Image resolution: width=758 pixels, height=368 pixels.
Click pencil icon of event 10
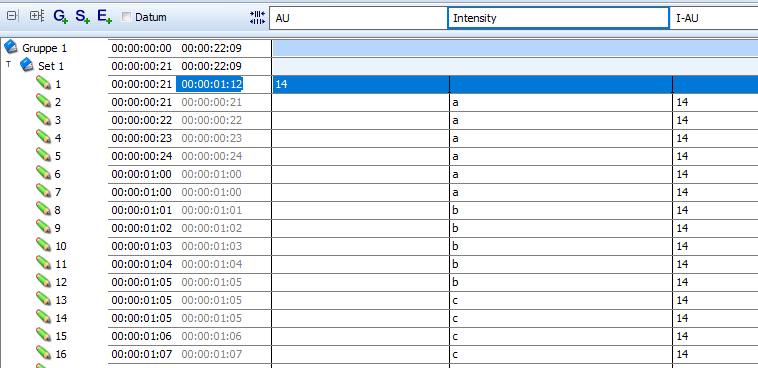[x=44, y=245]
